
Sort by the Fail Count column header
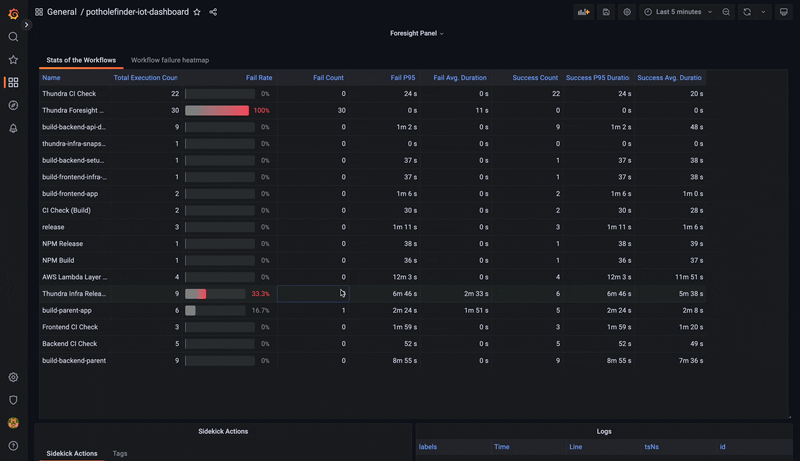pos(328,78)
